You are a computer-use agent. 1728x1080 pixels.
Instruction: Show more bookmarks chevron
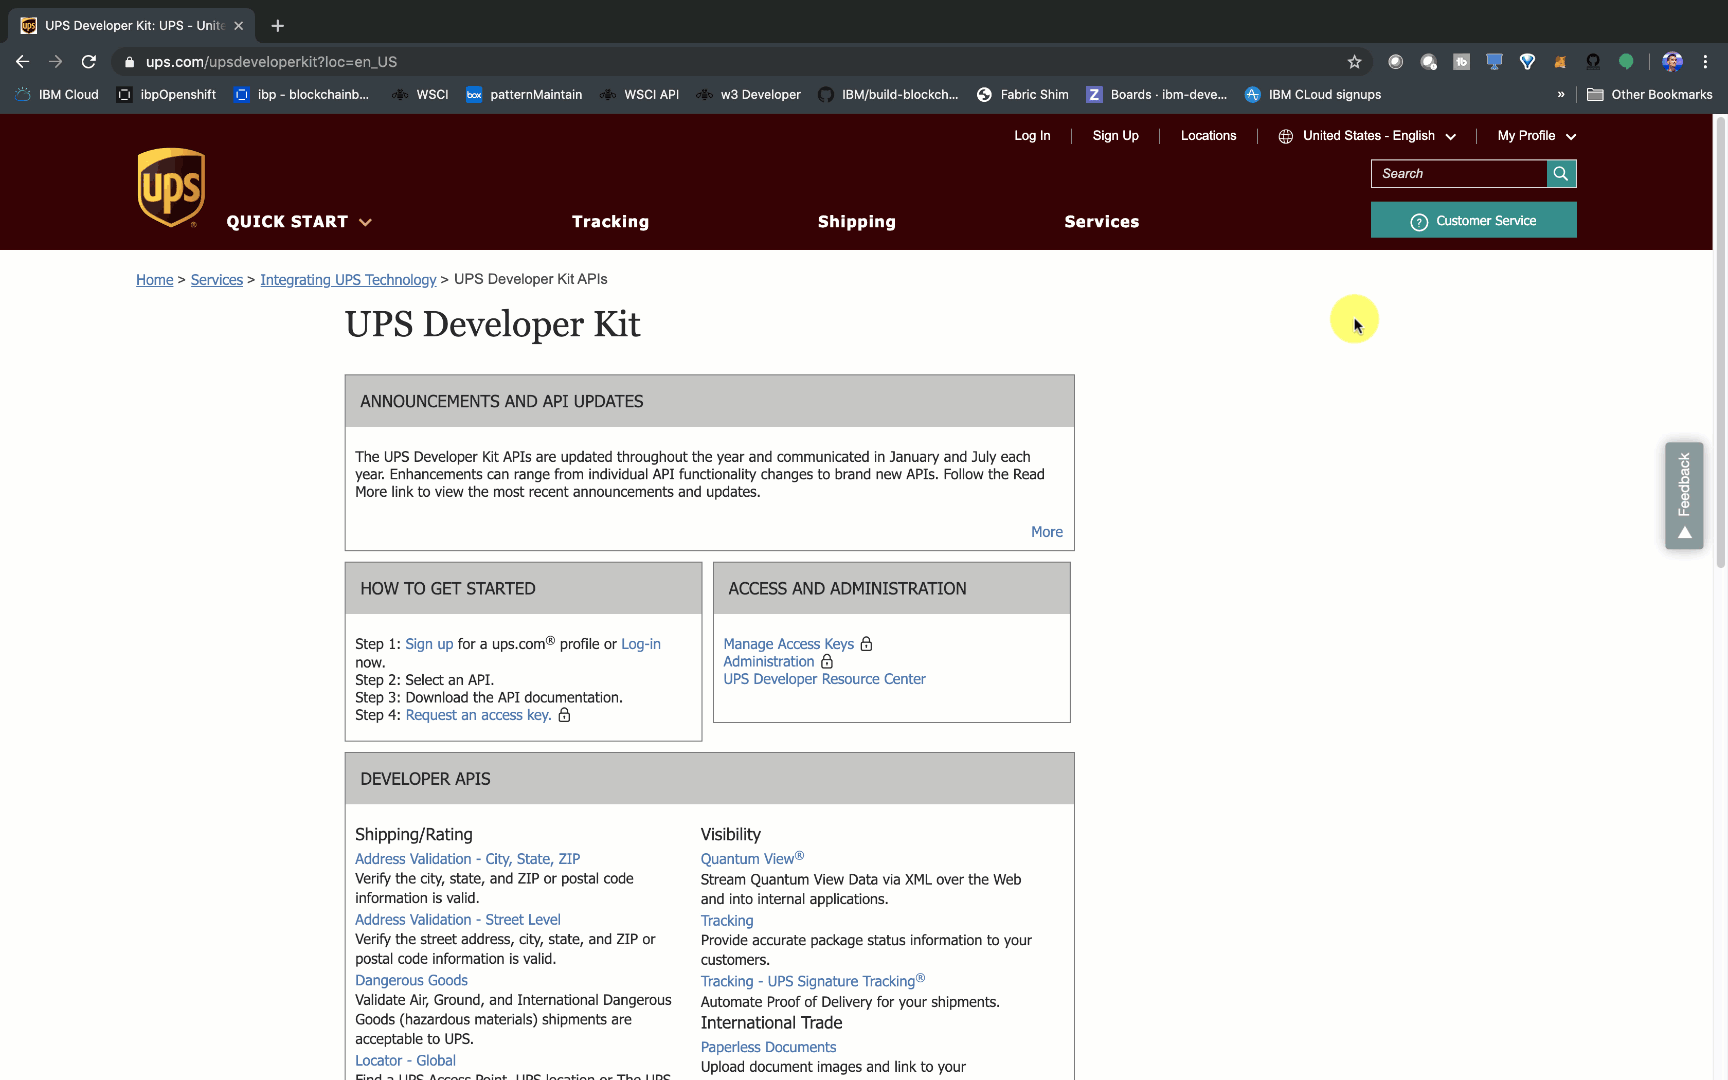pos(1561,95)
